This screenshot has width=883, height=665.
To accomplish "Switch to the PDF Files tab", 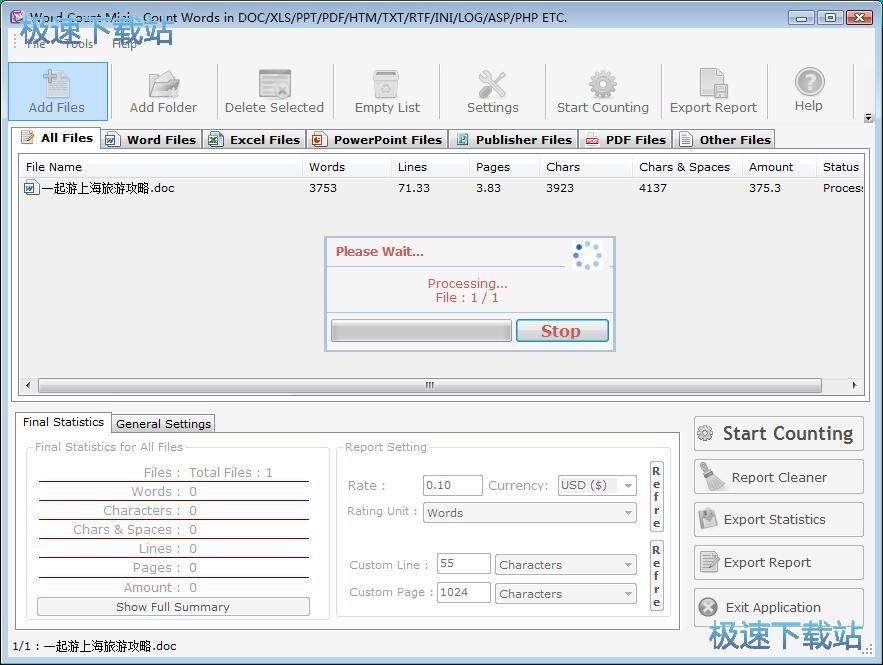I will coord(626,140).
